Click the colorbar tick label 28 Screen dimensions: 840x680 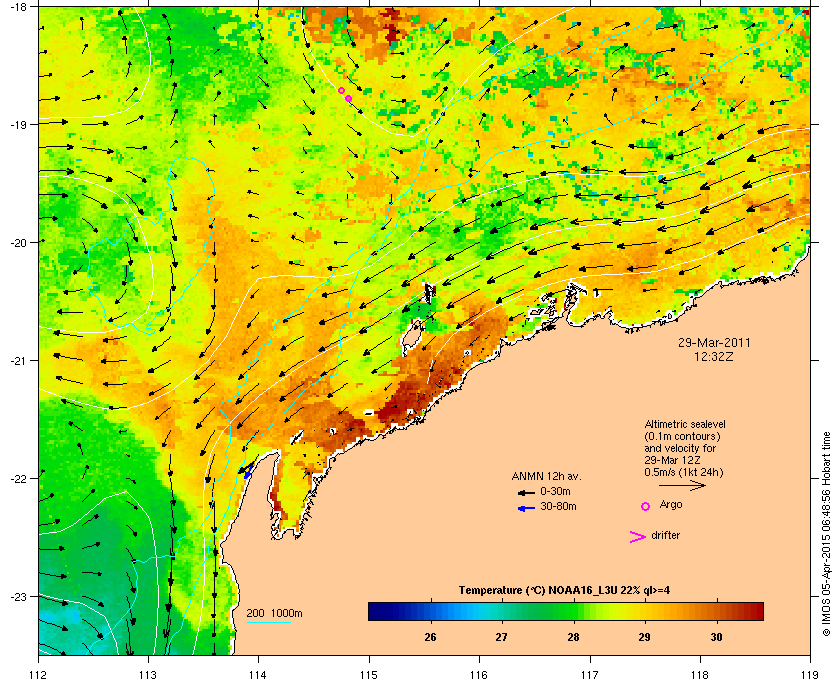click(x=573, y=637)
